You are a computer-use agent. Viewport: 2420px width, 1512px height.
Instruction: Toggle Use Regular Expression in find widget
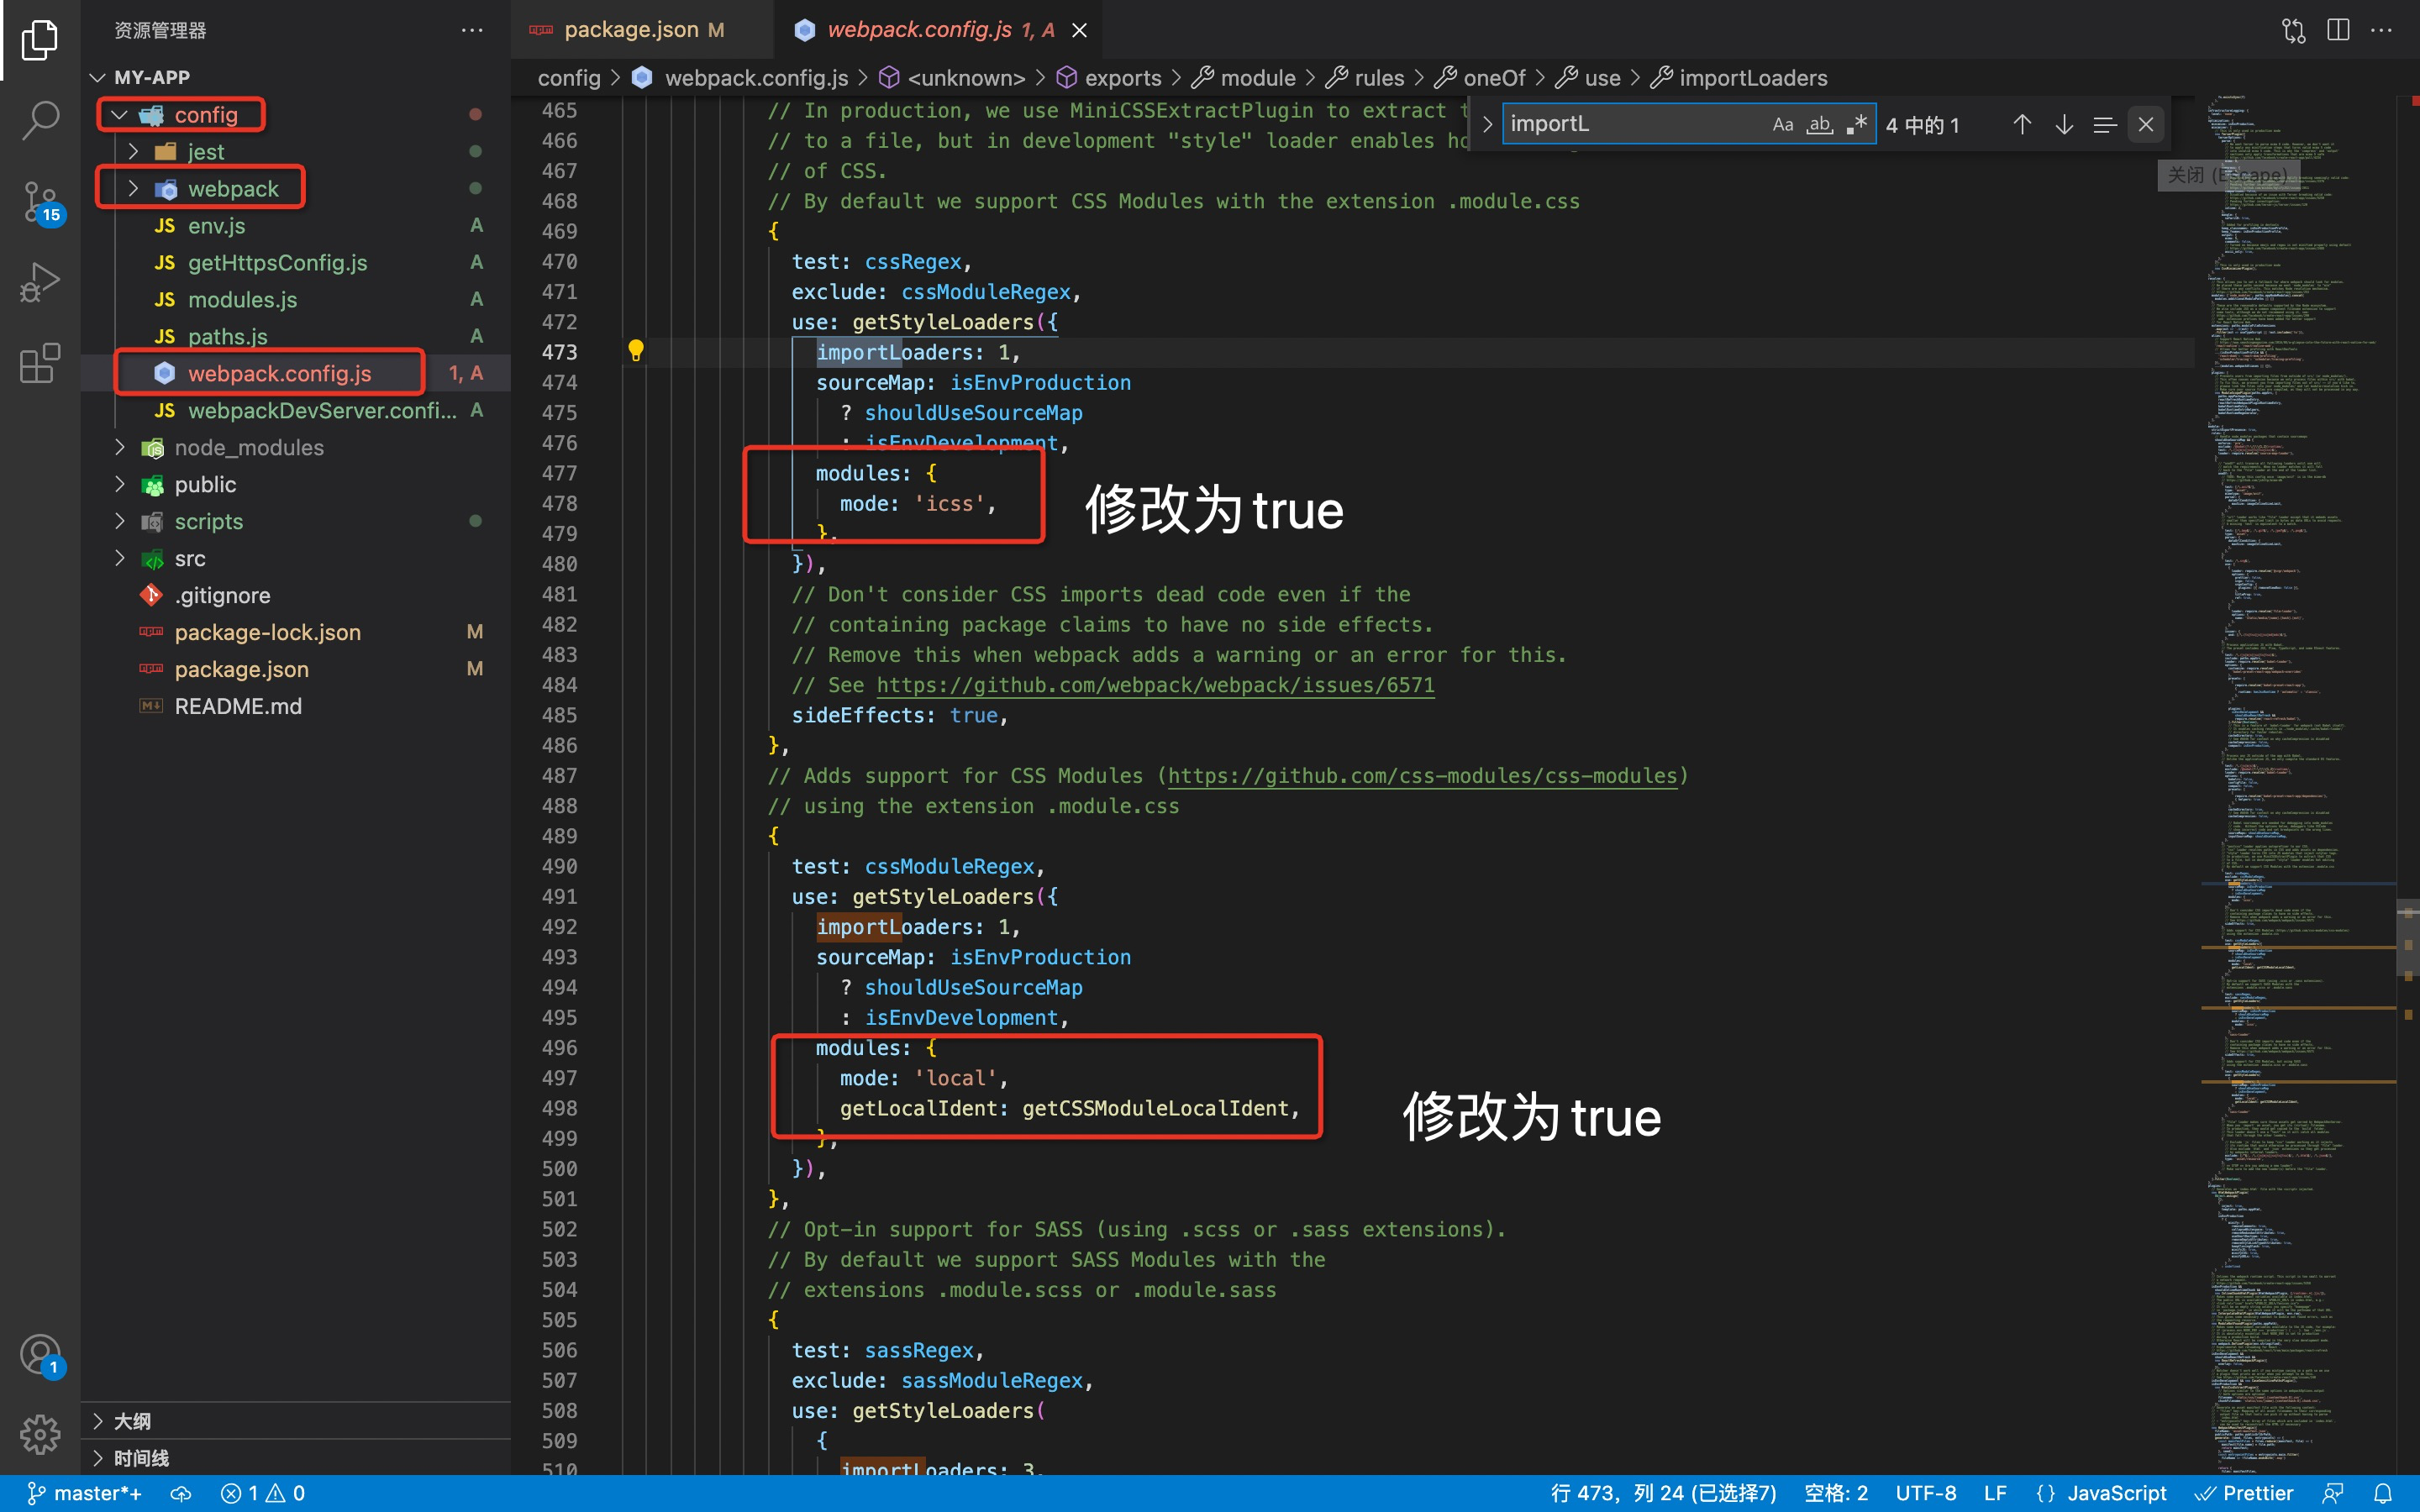coord(1856,125)
